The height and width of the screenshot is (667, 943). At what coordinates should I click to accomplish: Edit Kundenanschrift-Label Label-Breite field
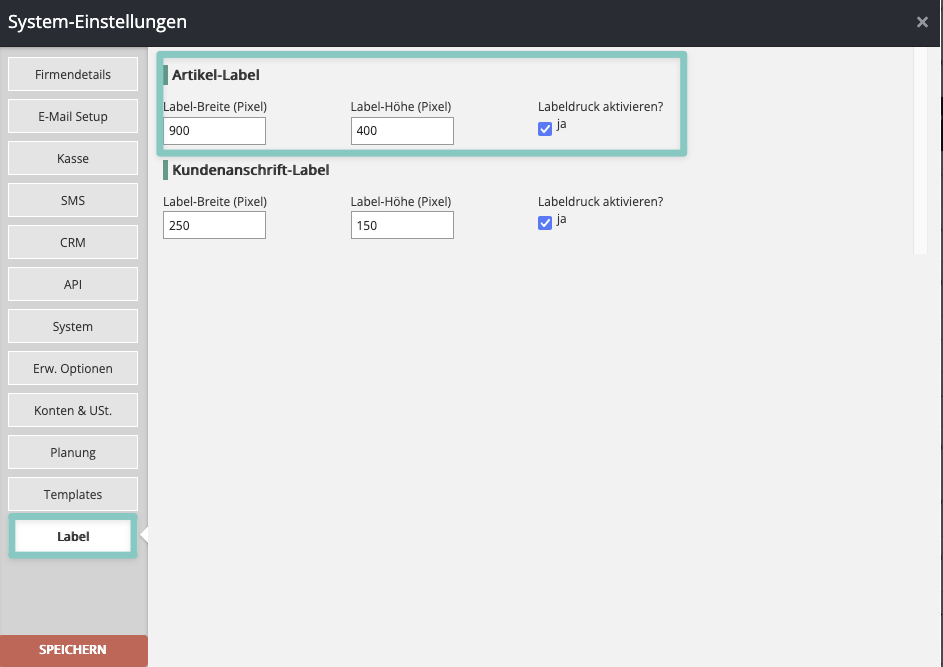click(214, 226)
